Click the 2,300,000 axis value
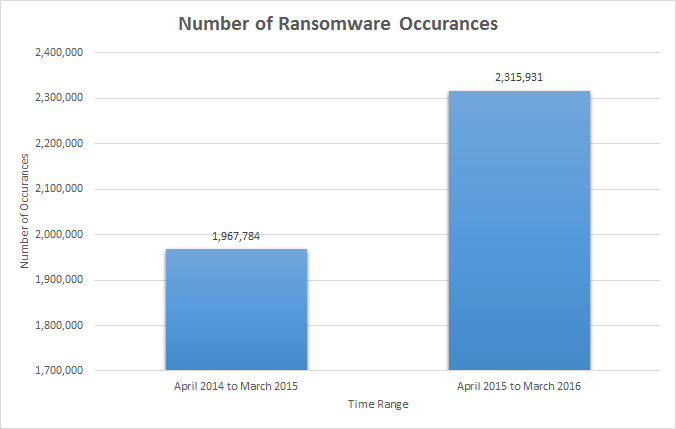The height and width of the screenshot is (429, 676). pos(59,98)
